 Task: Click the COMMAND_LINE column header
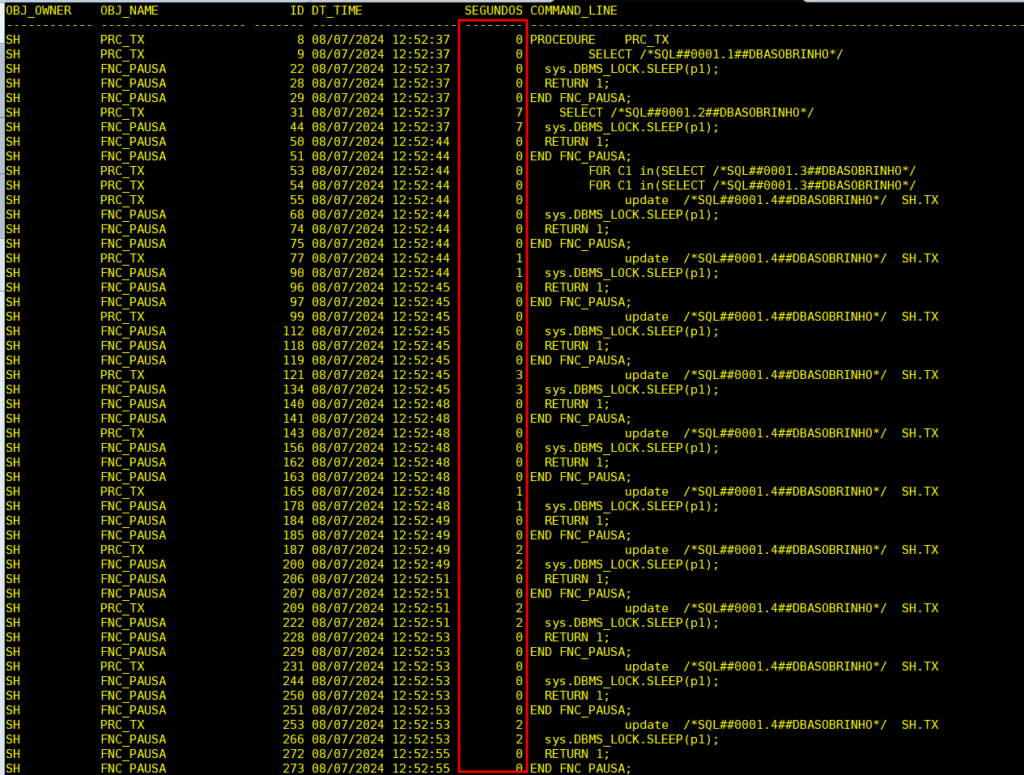coord(574,10)
